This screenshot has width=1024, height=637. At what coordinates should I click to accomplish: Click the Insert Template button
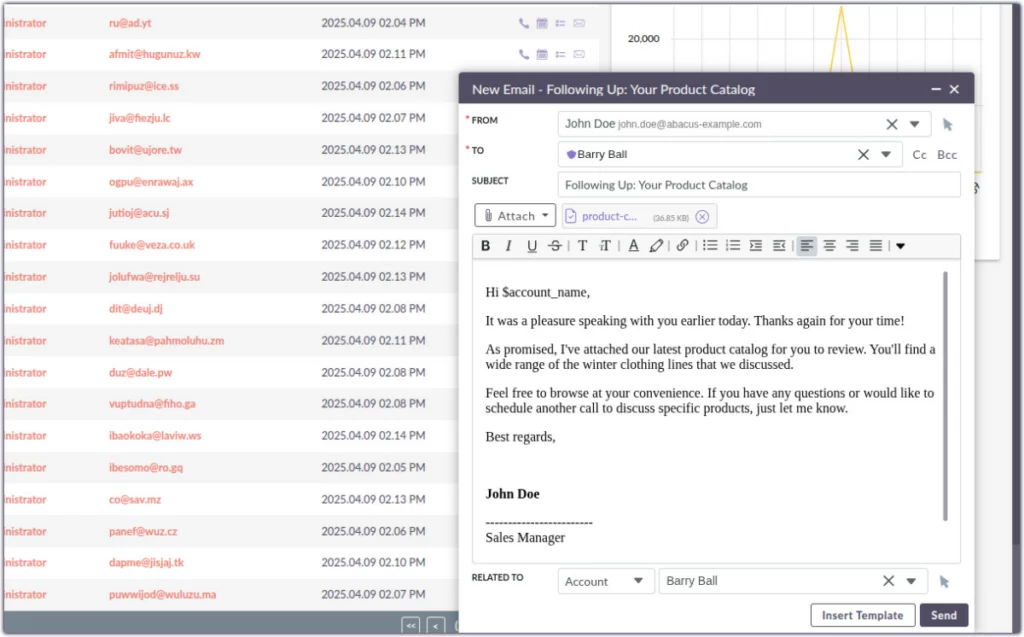click(x=862, y=616)
